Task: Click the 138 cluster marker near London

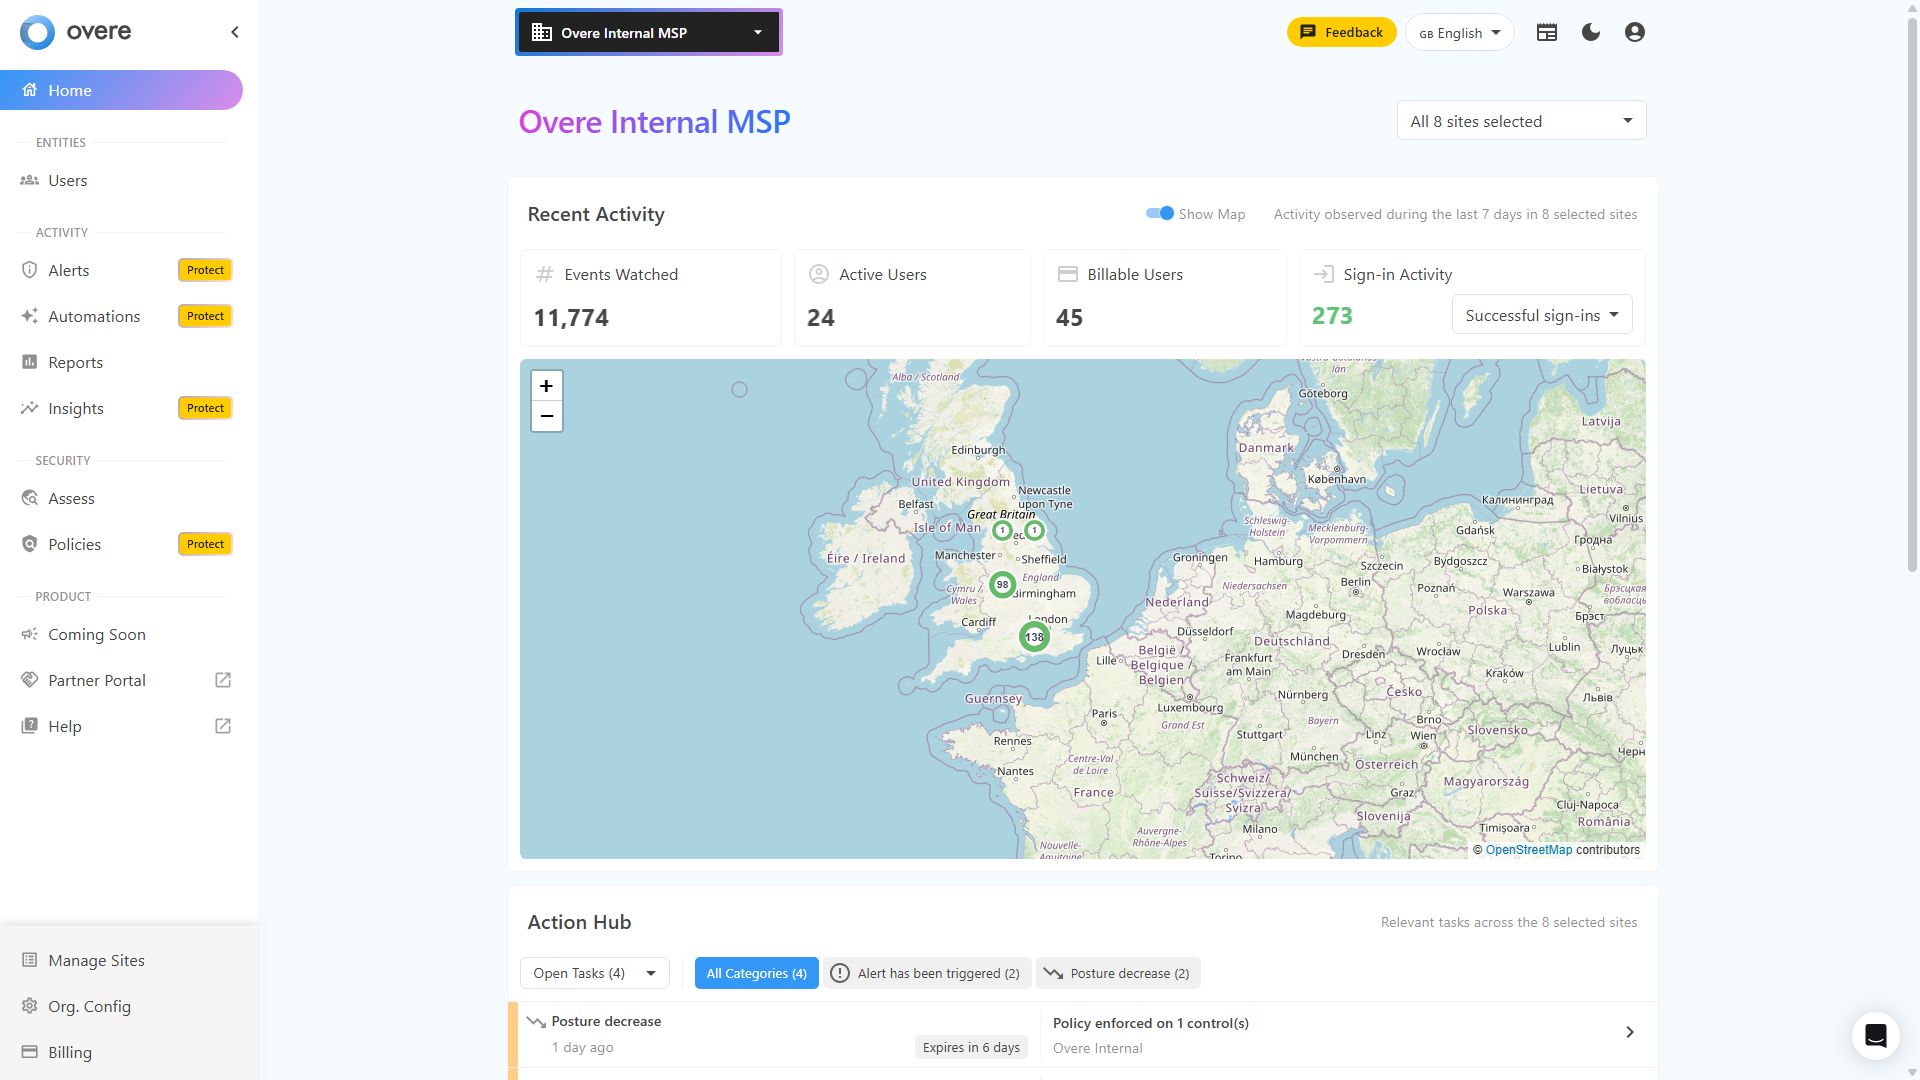Action: 1033,636
